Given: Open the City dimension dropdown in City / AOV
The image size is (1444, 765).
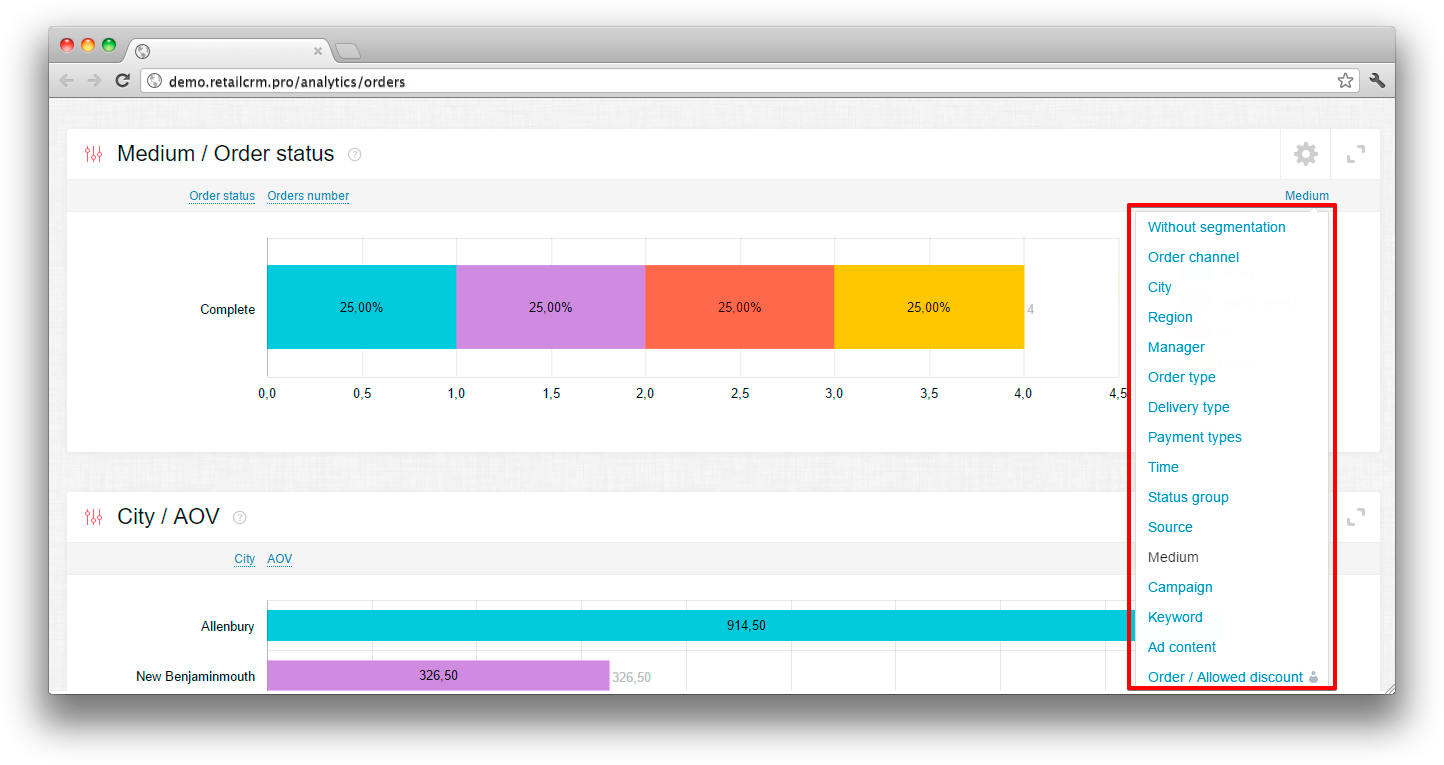Looking at the screenshot, I should pyautogui.click(x=245, y=559).
